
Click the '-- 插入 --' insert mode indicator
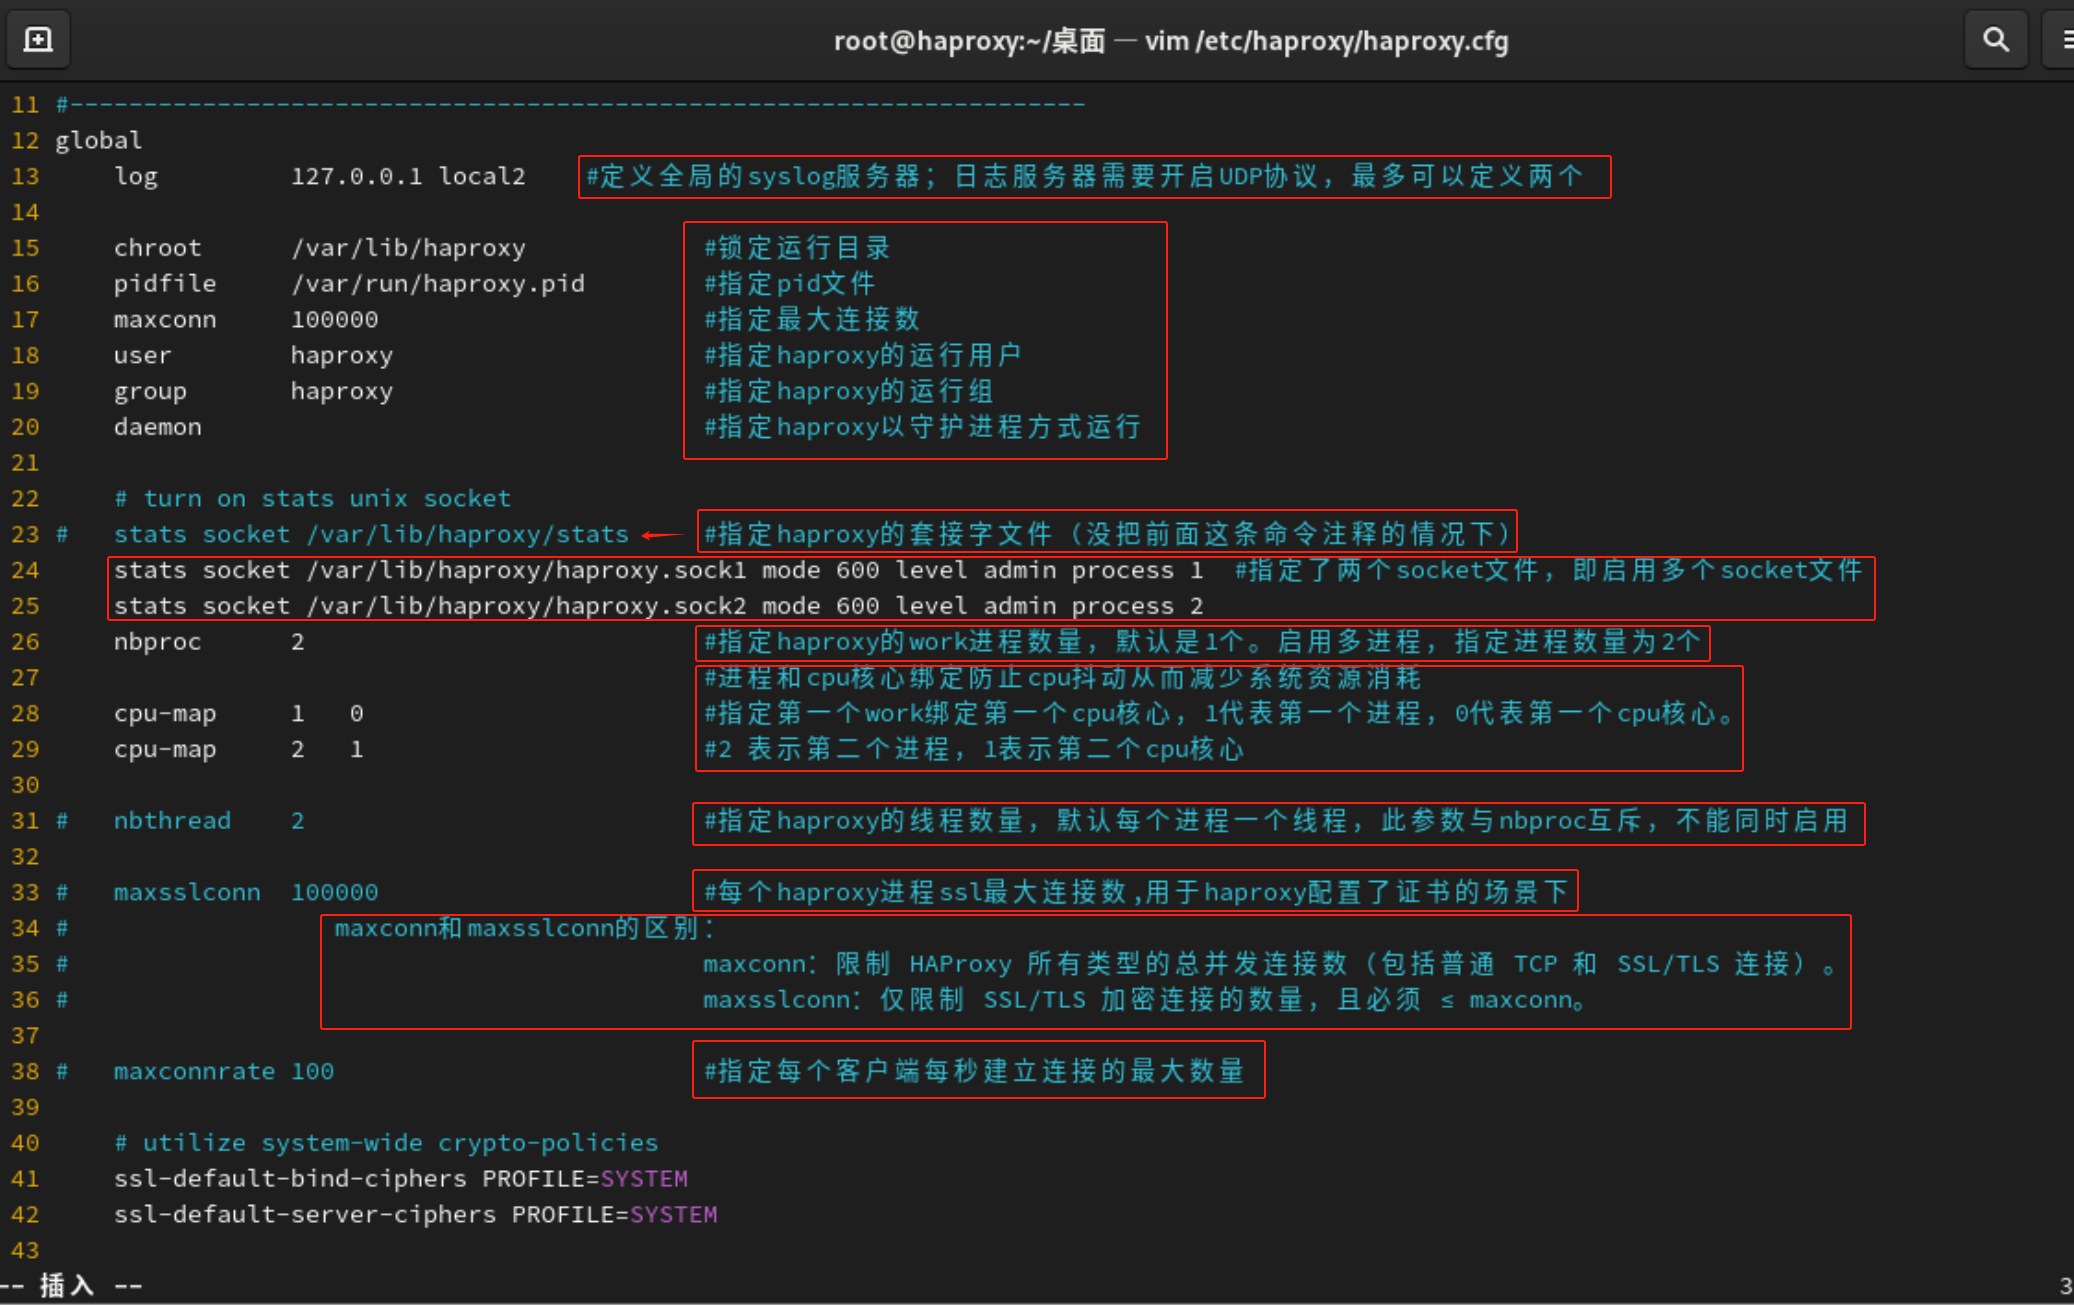click(x=71, y=1286)
